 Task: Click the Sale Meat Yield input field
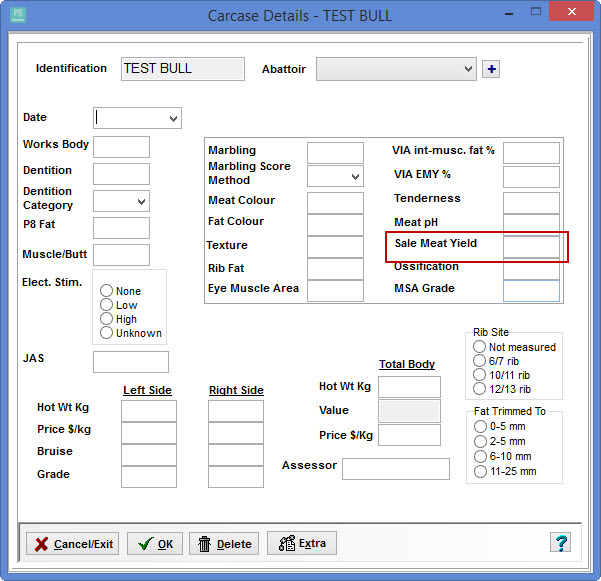(531, 246)
